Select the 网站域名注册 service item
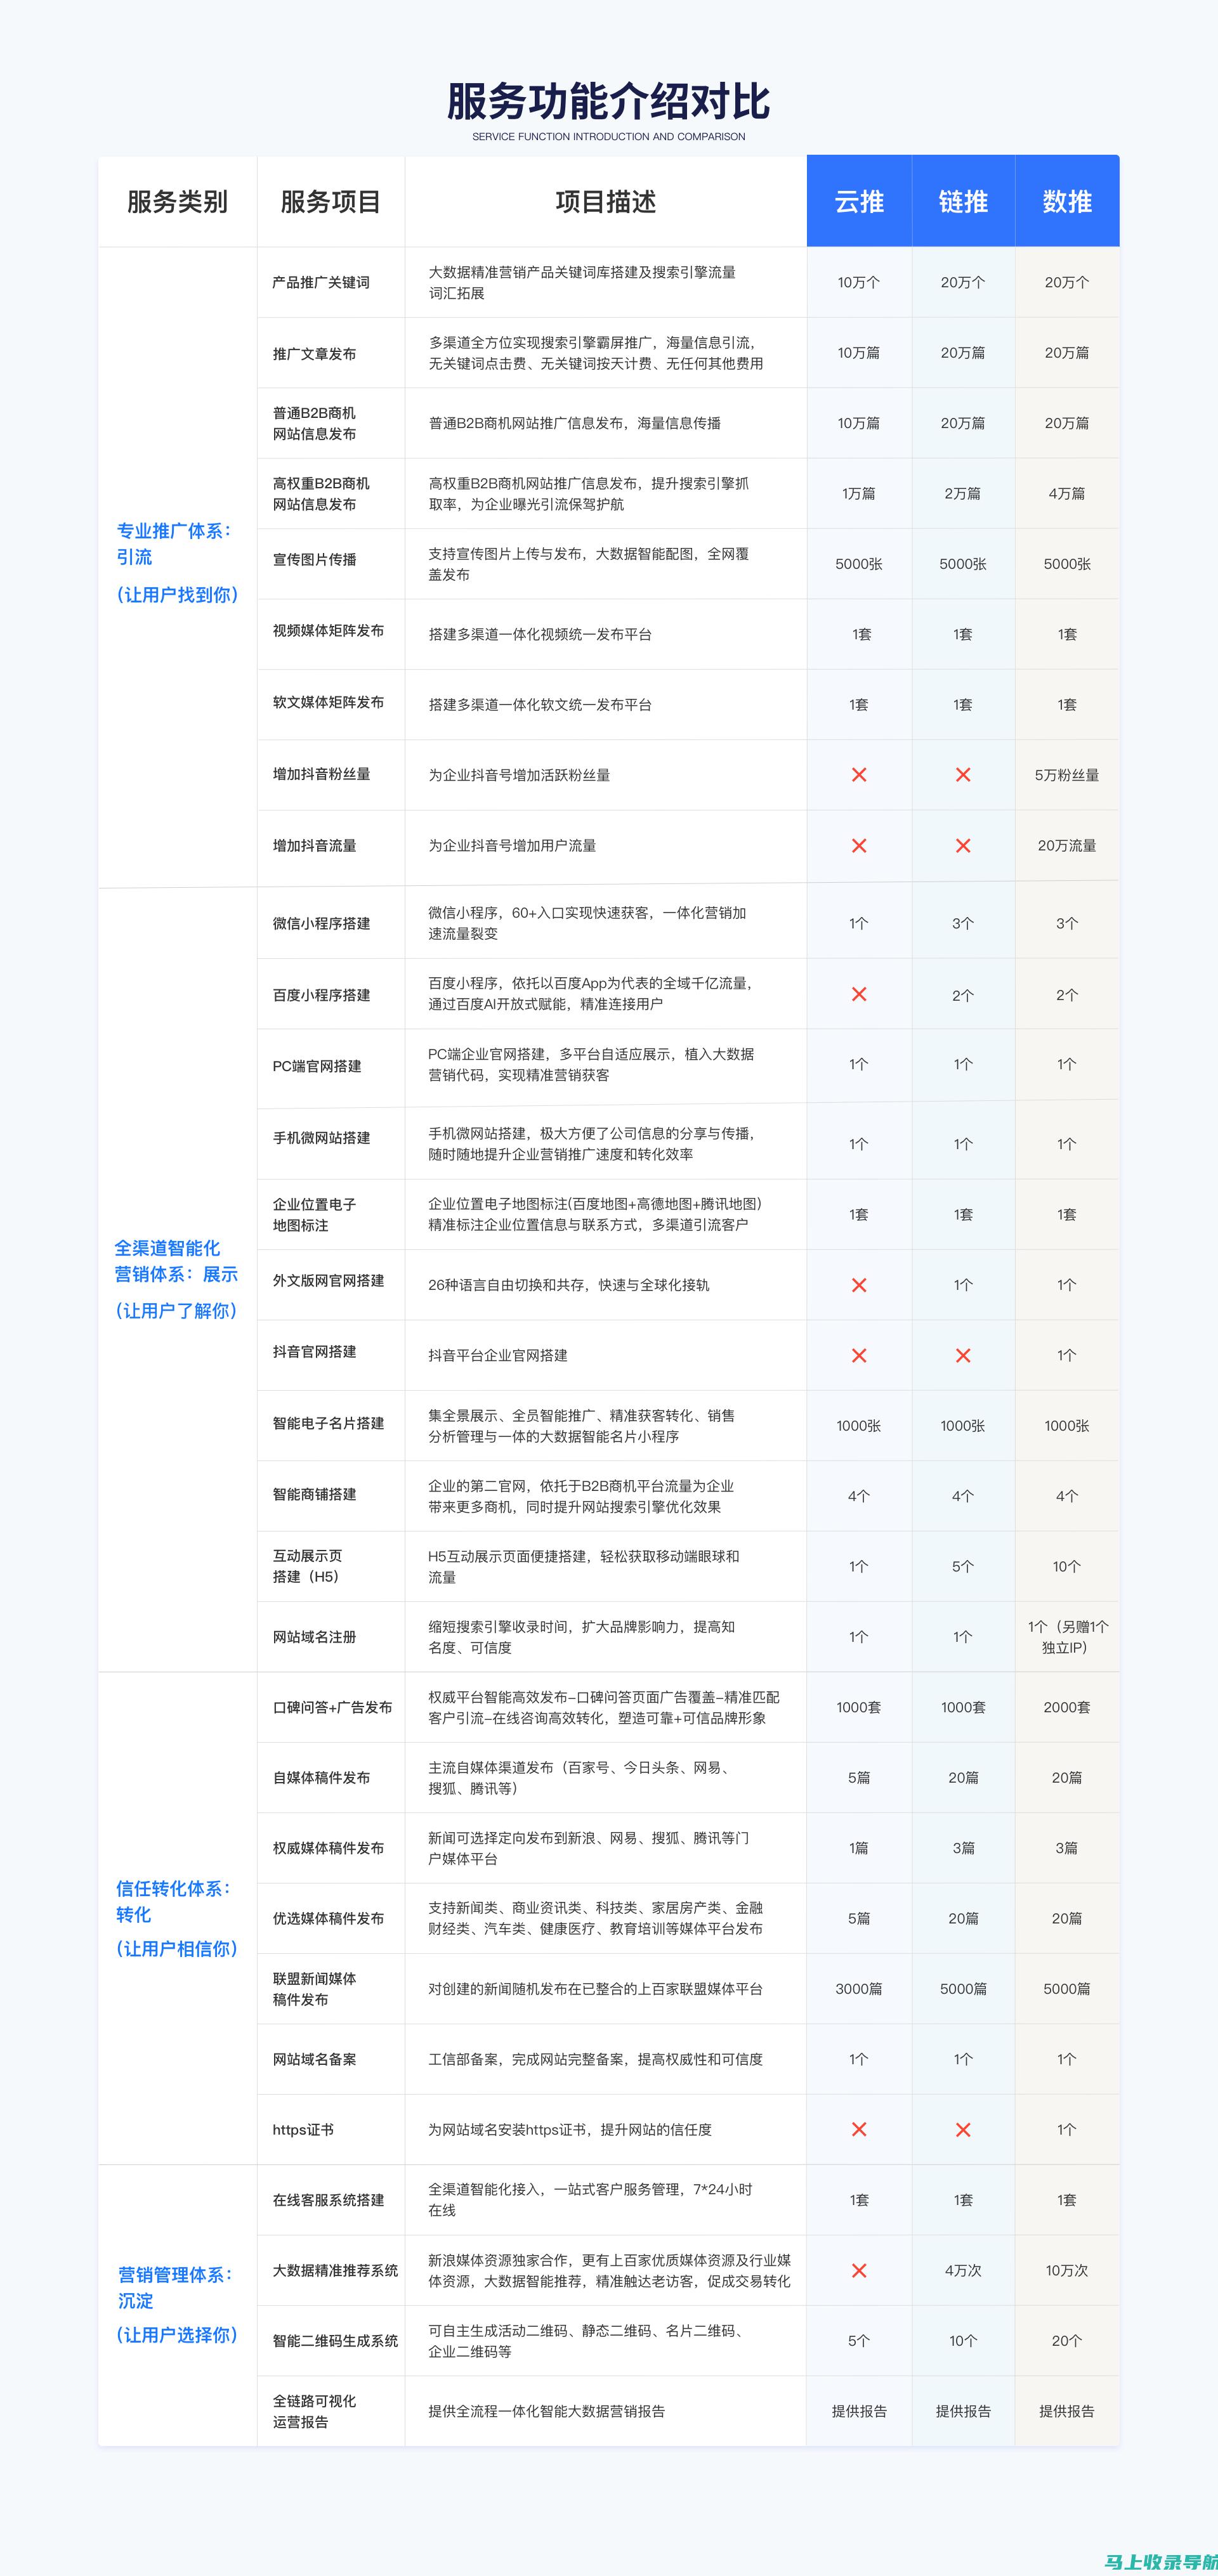This screenshot has height=2576, width=1218. pyautogui.click(x=314, y=1637)
